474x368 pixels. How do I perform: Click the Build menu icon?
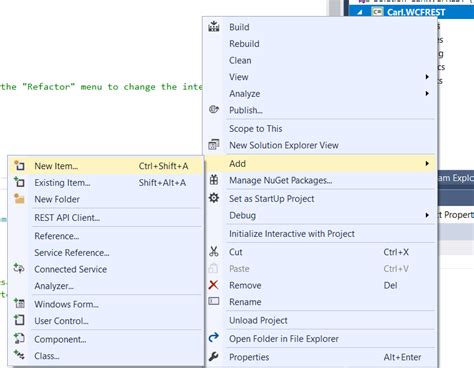tap(214, 26)
